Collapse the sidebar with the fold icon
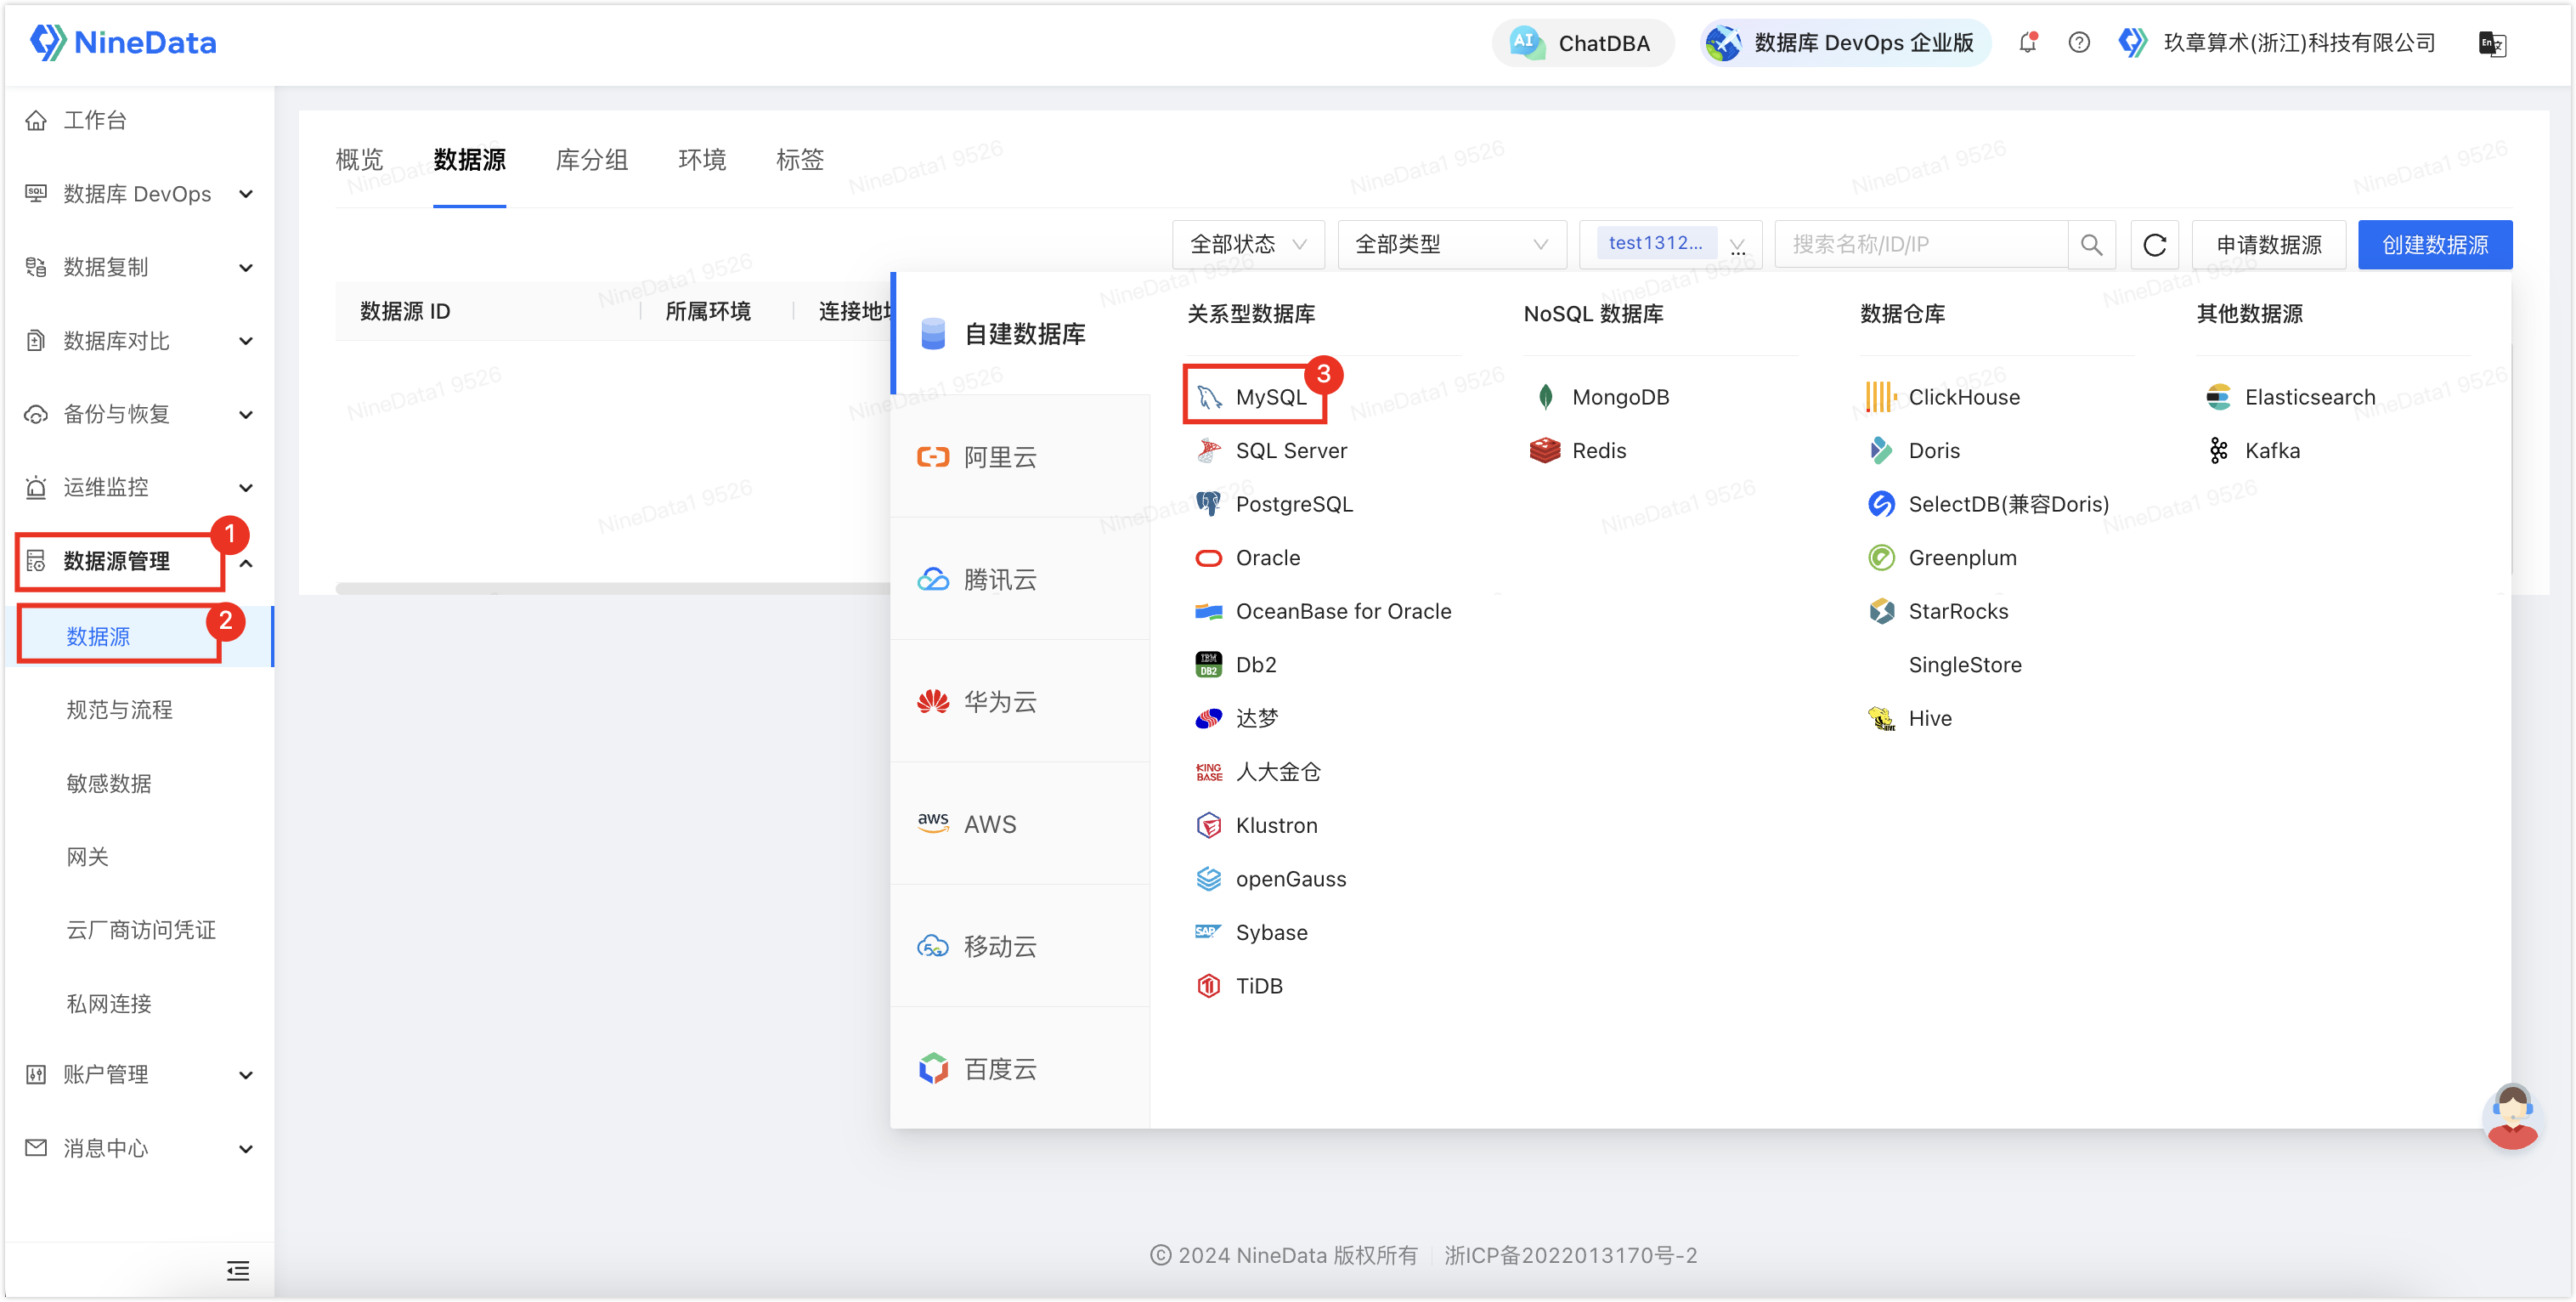Screen dimensions: 2576x1302 [238, 1270]
